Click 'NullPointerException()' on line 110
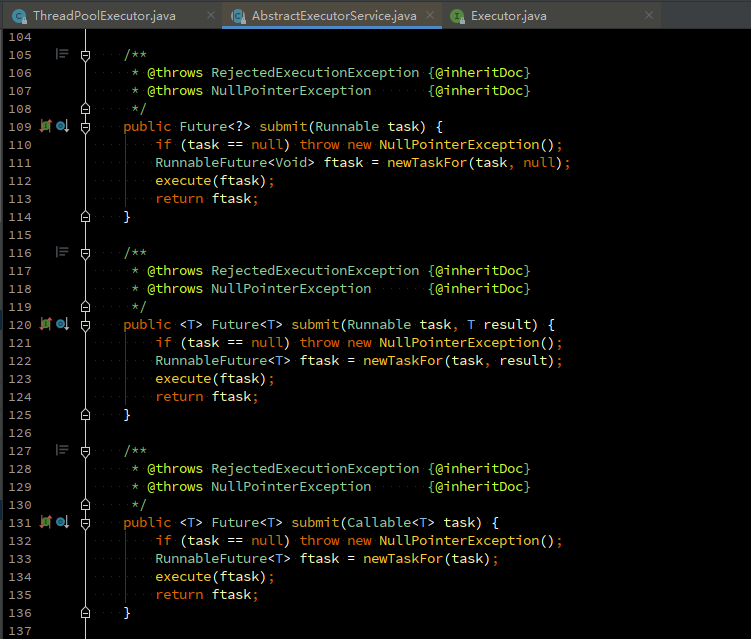This screenshot has height=639, width=751. coord(467,145)
